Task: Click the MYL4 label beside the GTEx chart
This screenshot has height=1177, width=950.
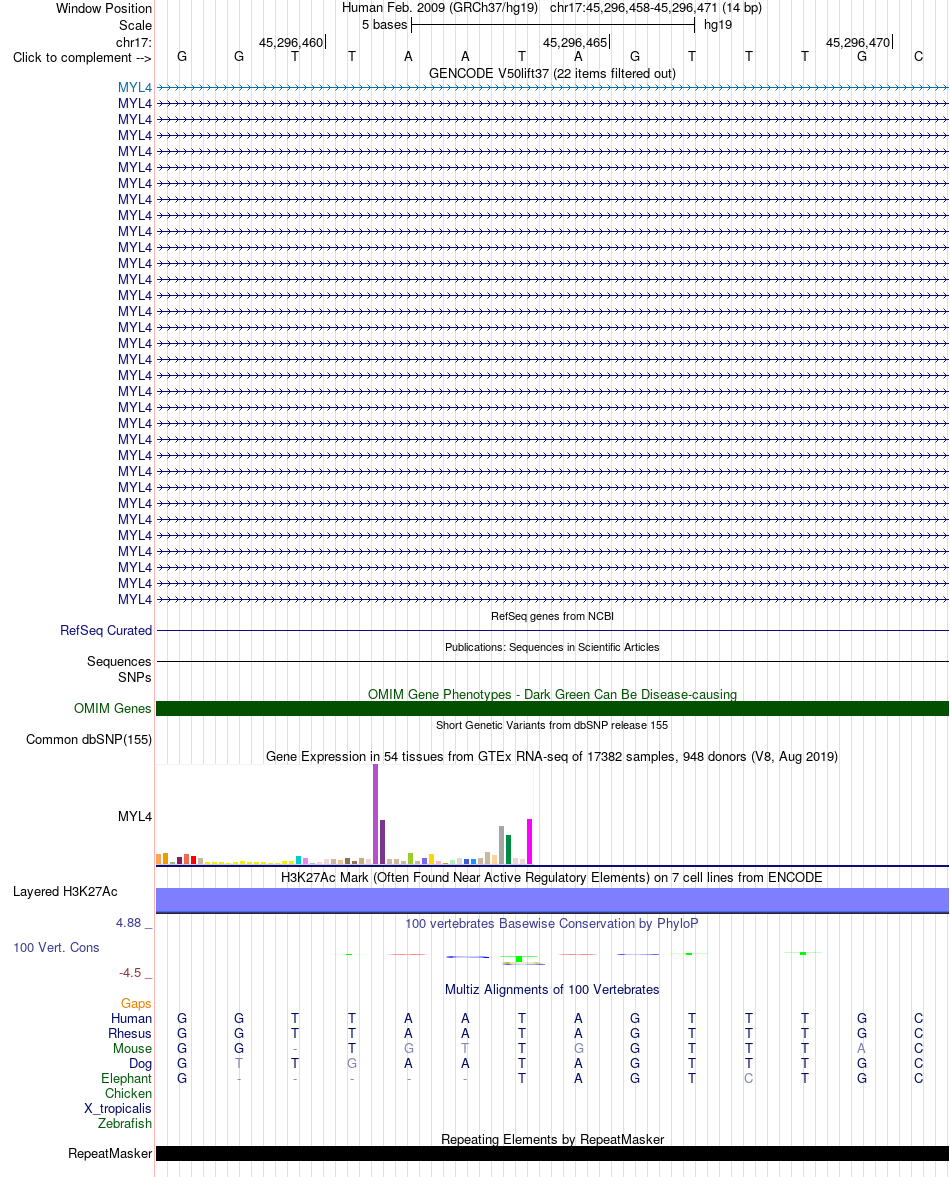Action: (134, 817)
